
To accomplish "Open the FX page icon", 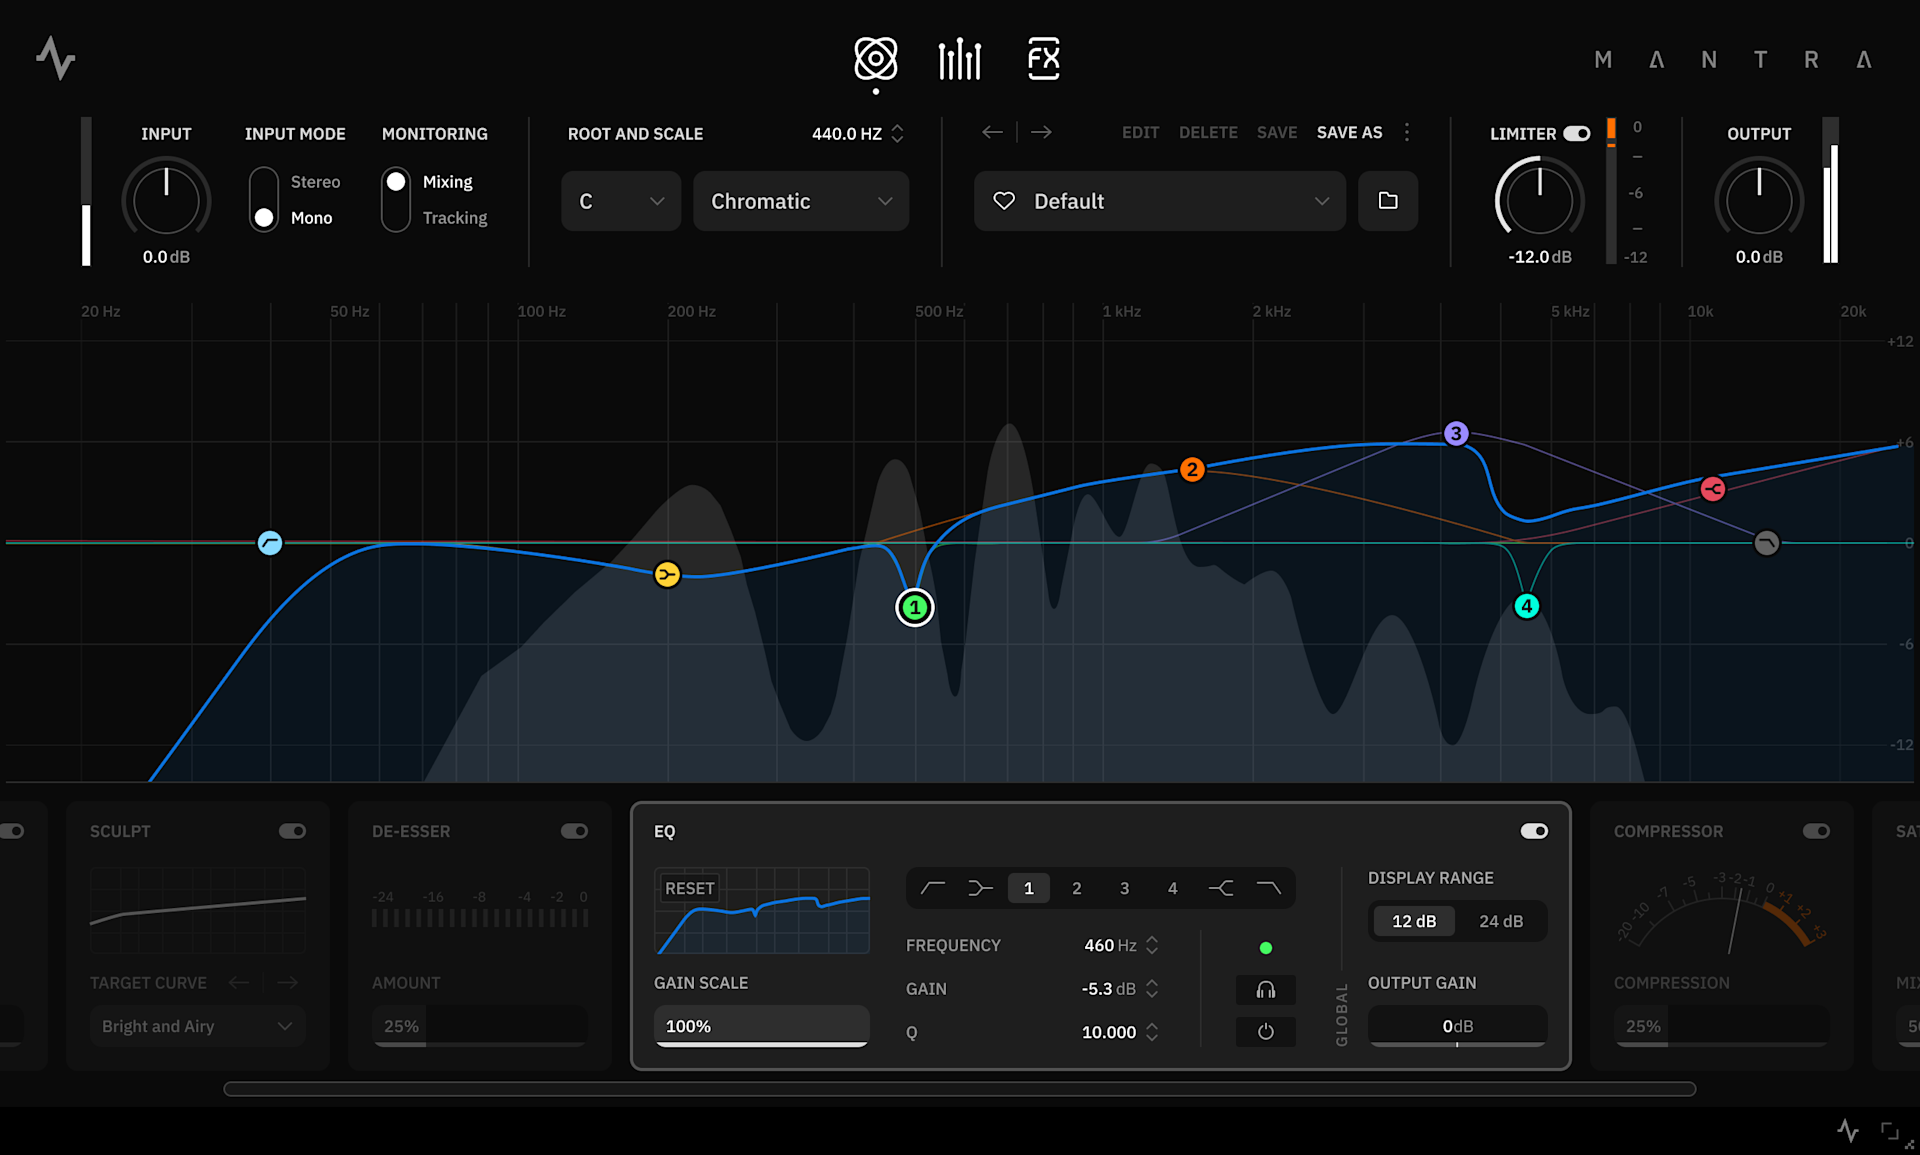I will (x=1043, y=59).
